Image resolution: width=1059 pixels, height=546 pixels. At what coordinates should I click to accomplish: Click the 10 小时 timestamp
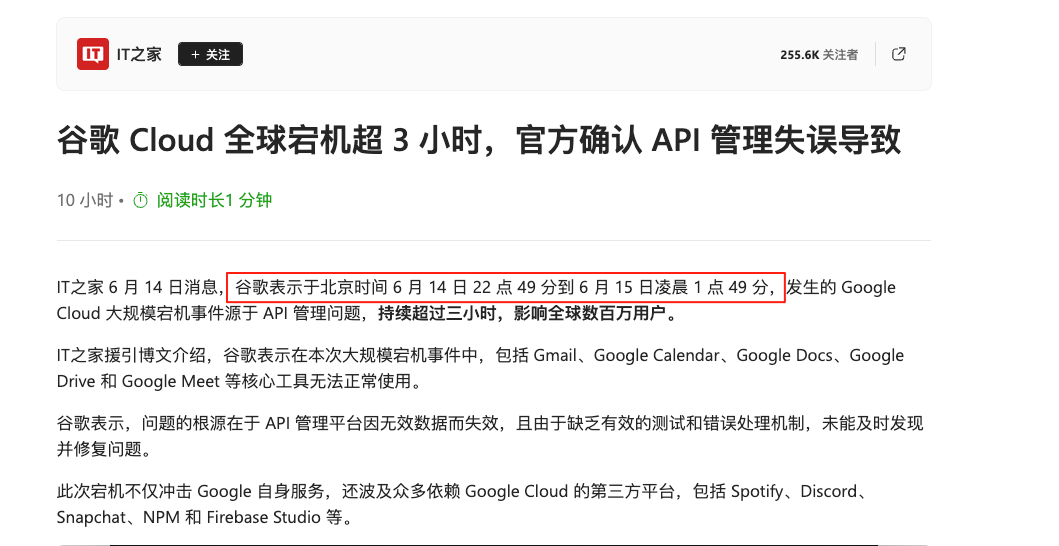[84, 200]
